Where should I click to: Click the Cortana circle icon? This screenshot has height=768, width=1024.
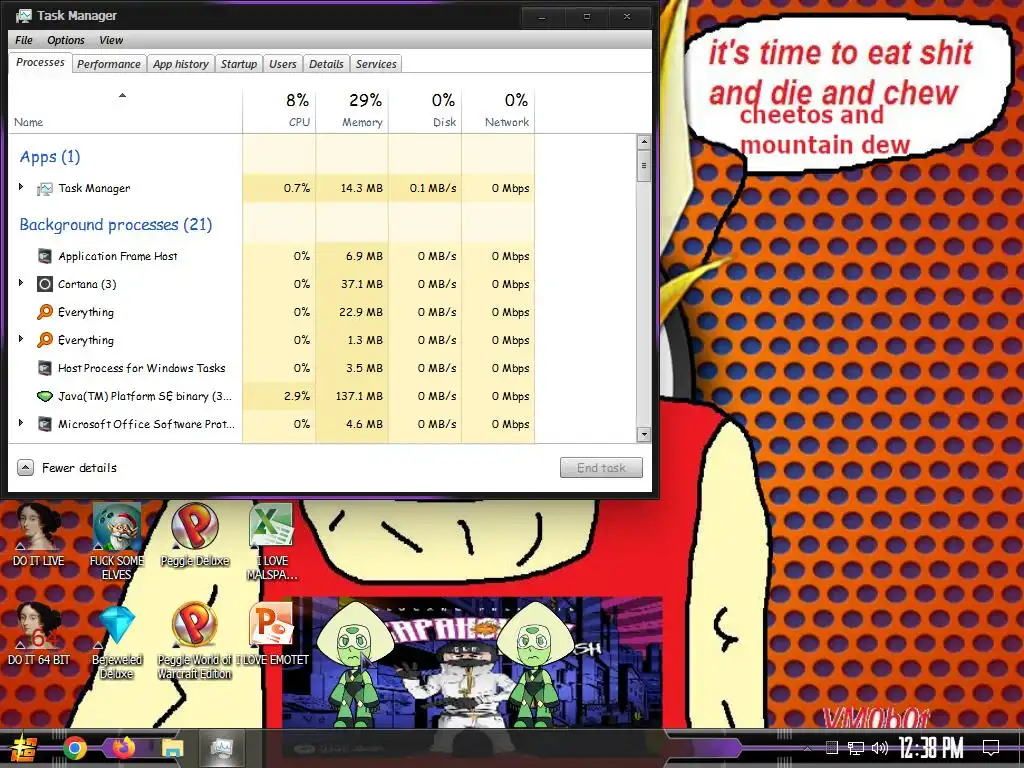point(44,284)
